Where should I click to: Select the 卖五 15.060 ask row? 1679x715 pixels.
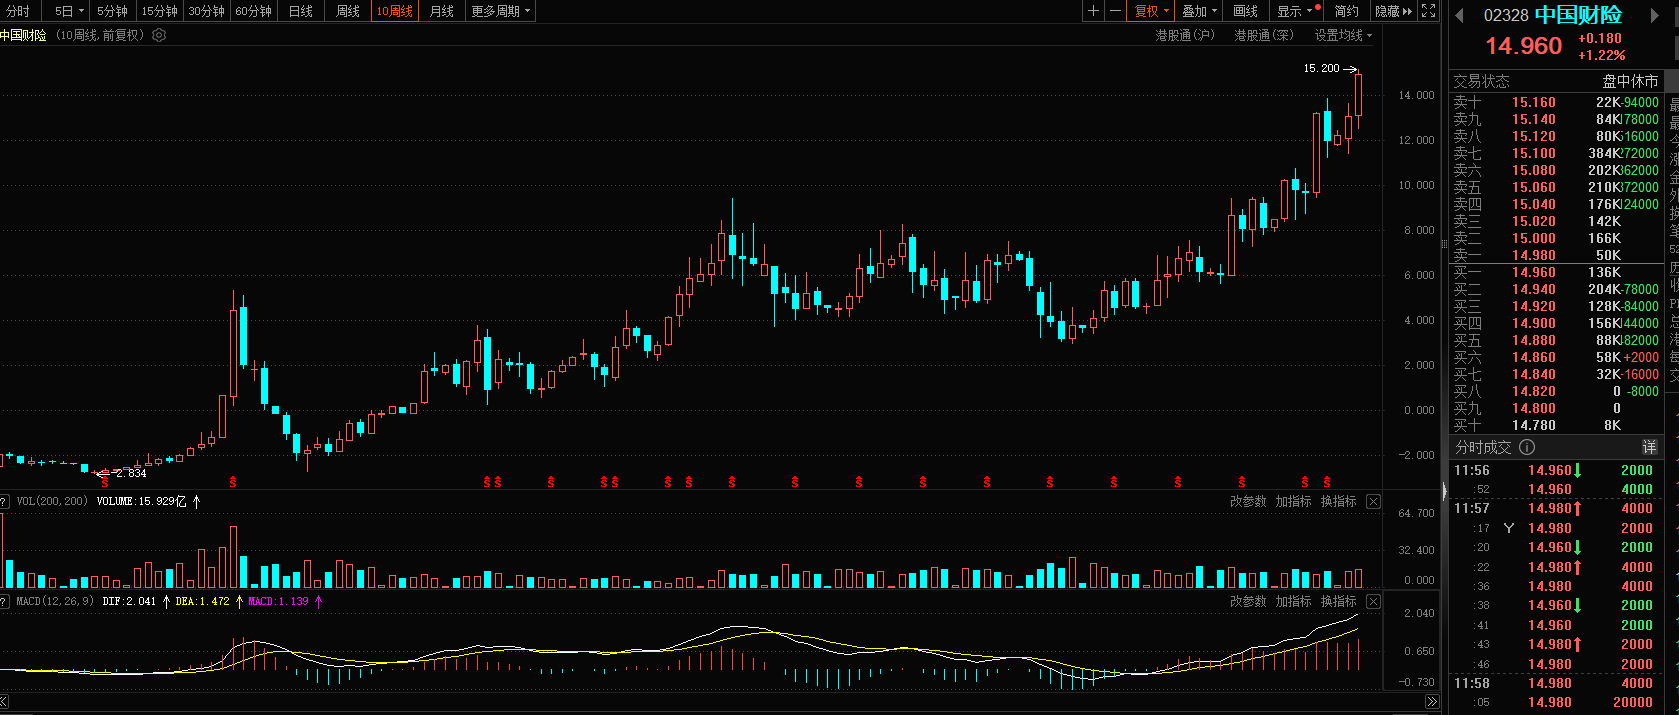point(1556,187)
